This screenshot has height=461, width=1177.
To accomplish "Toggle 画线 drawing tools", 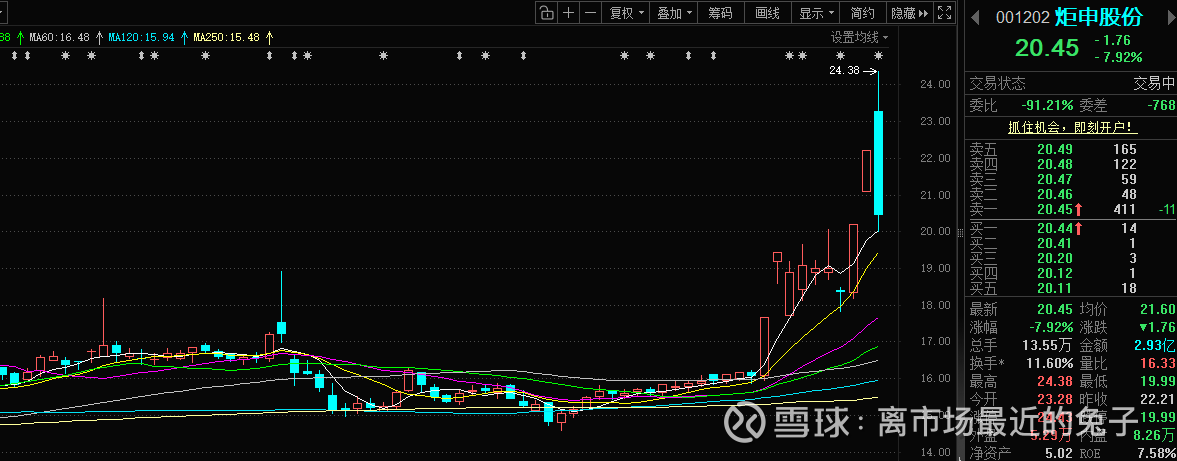I will (x=767, y=12).
